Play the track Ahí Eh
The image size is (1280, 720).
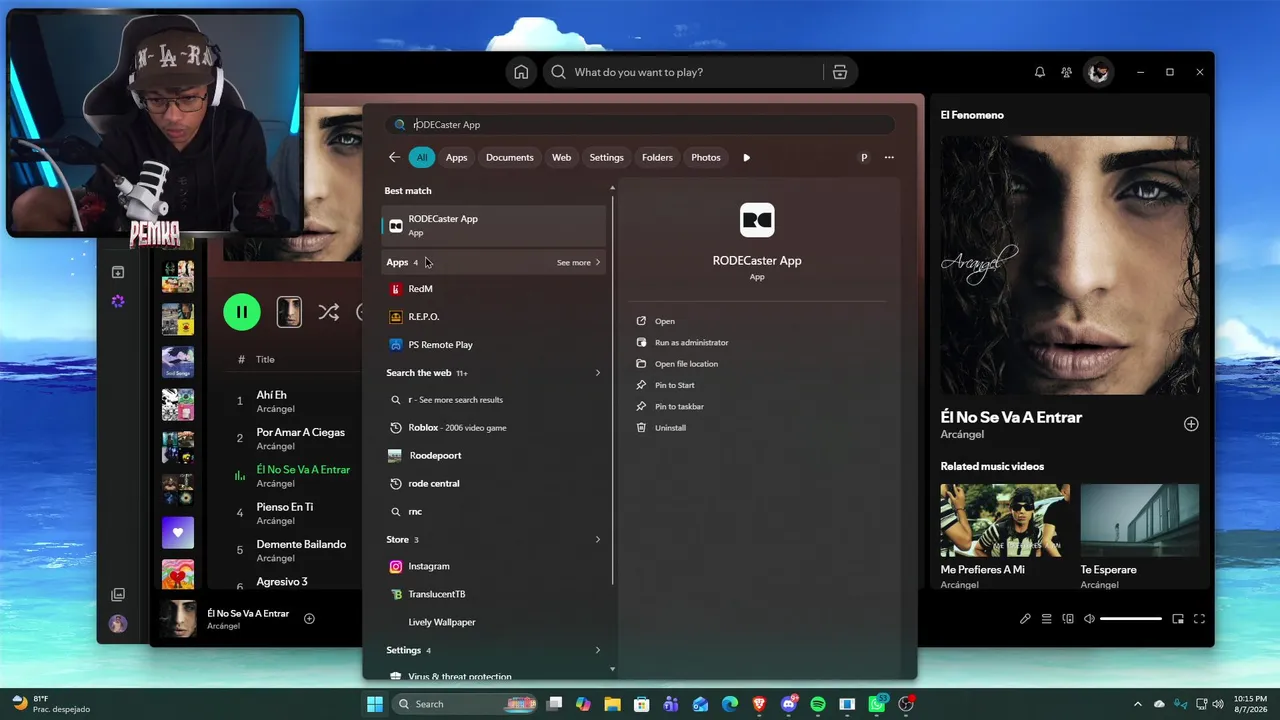pyautogui.click(x=271, y=395)
